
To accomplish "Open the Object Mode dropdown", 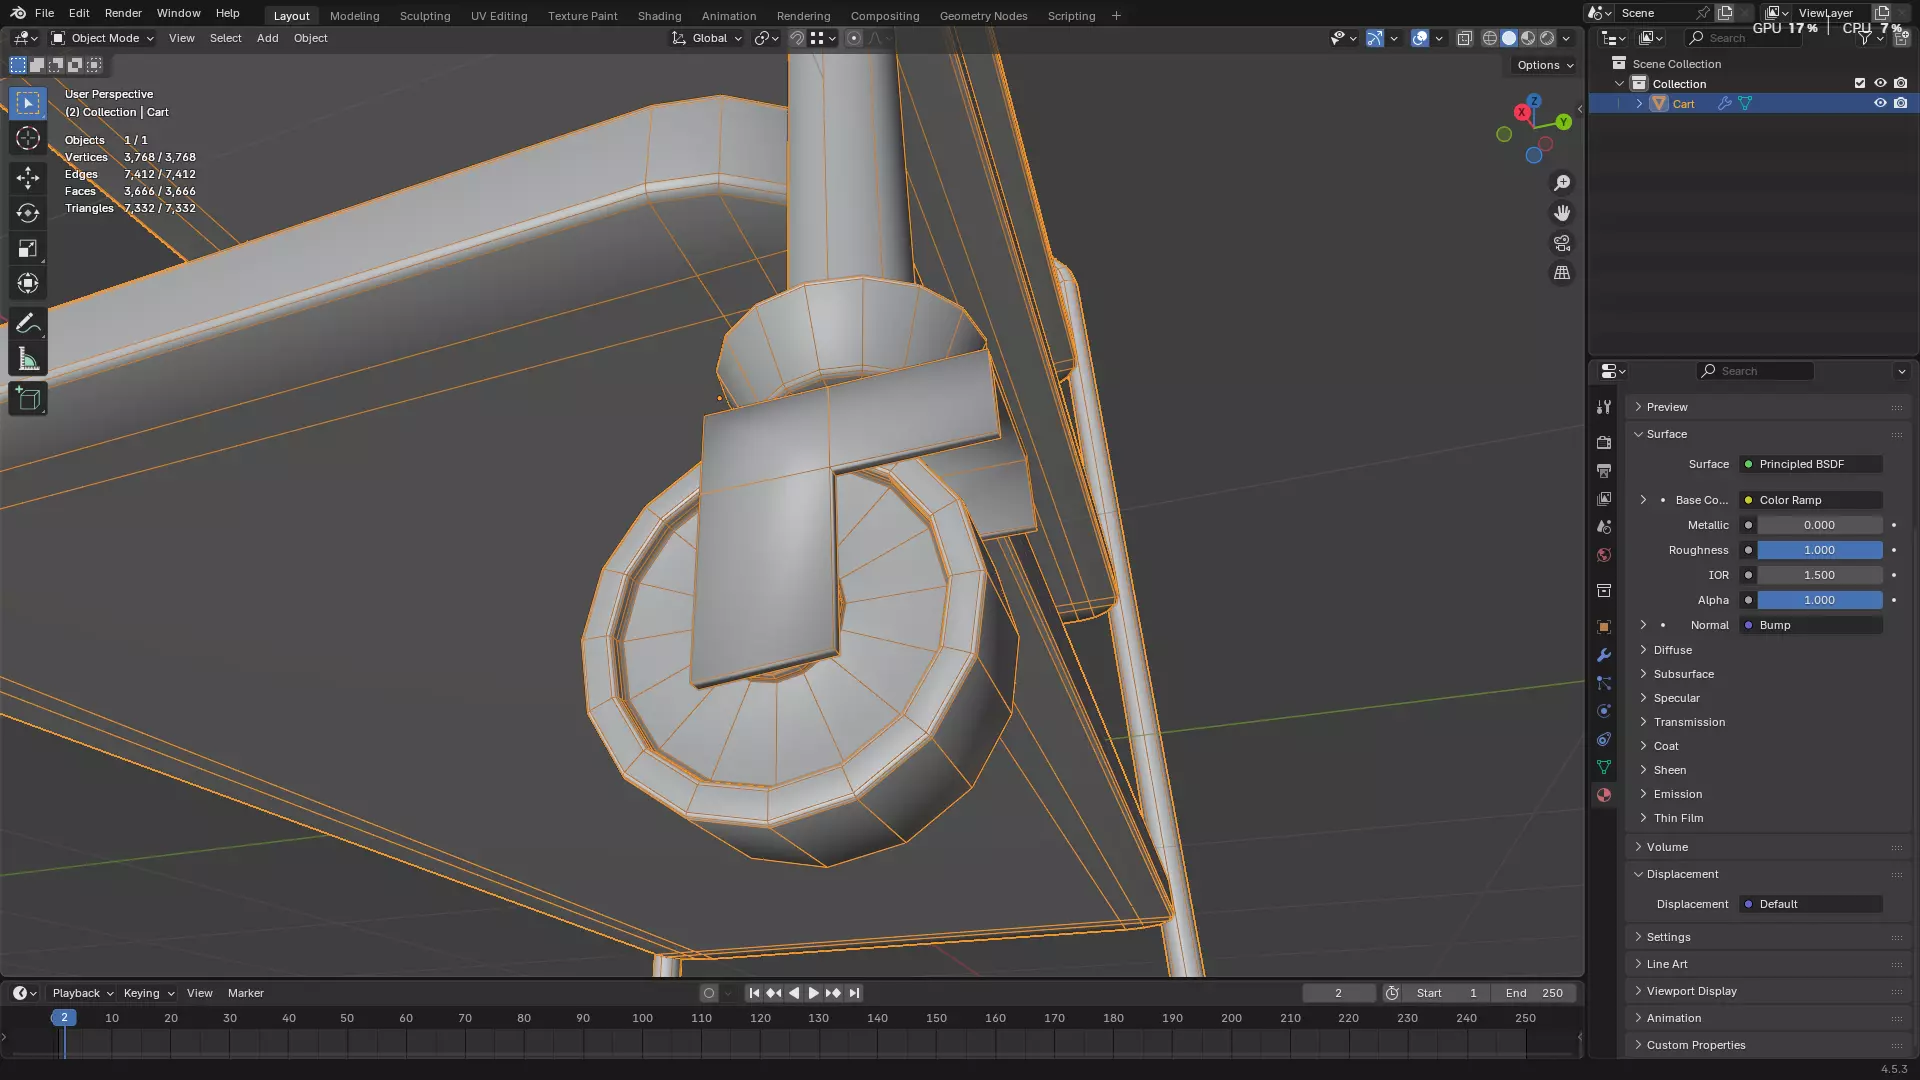I will coord(103,38).
